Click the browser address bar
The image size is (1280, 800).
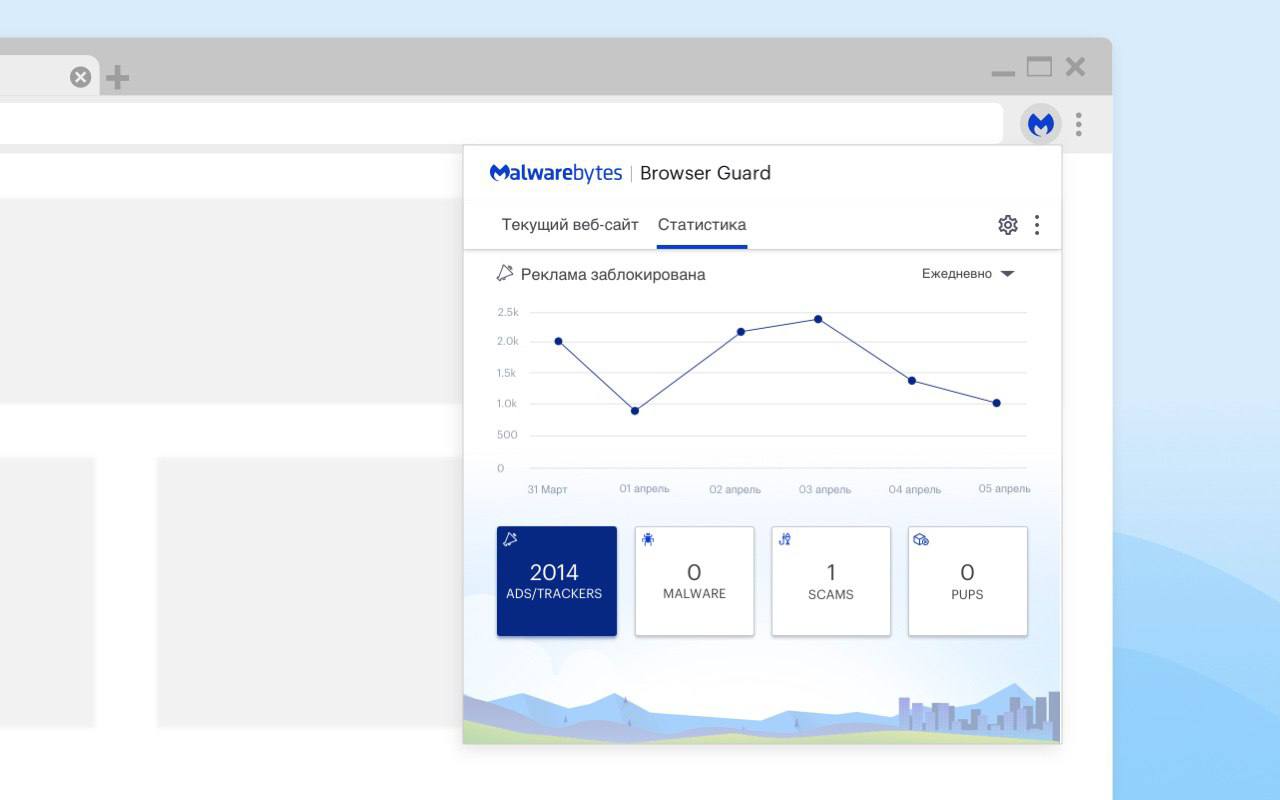coord(500,124)
